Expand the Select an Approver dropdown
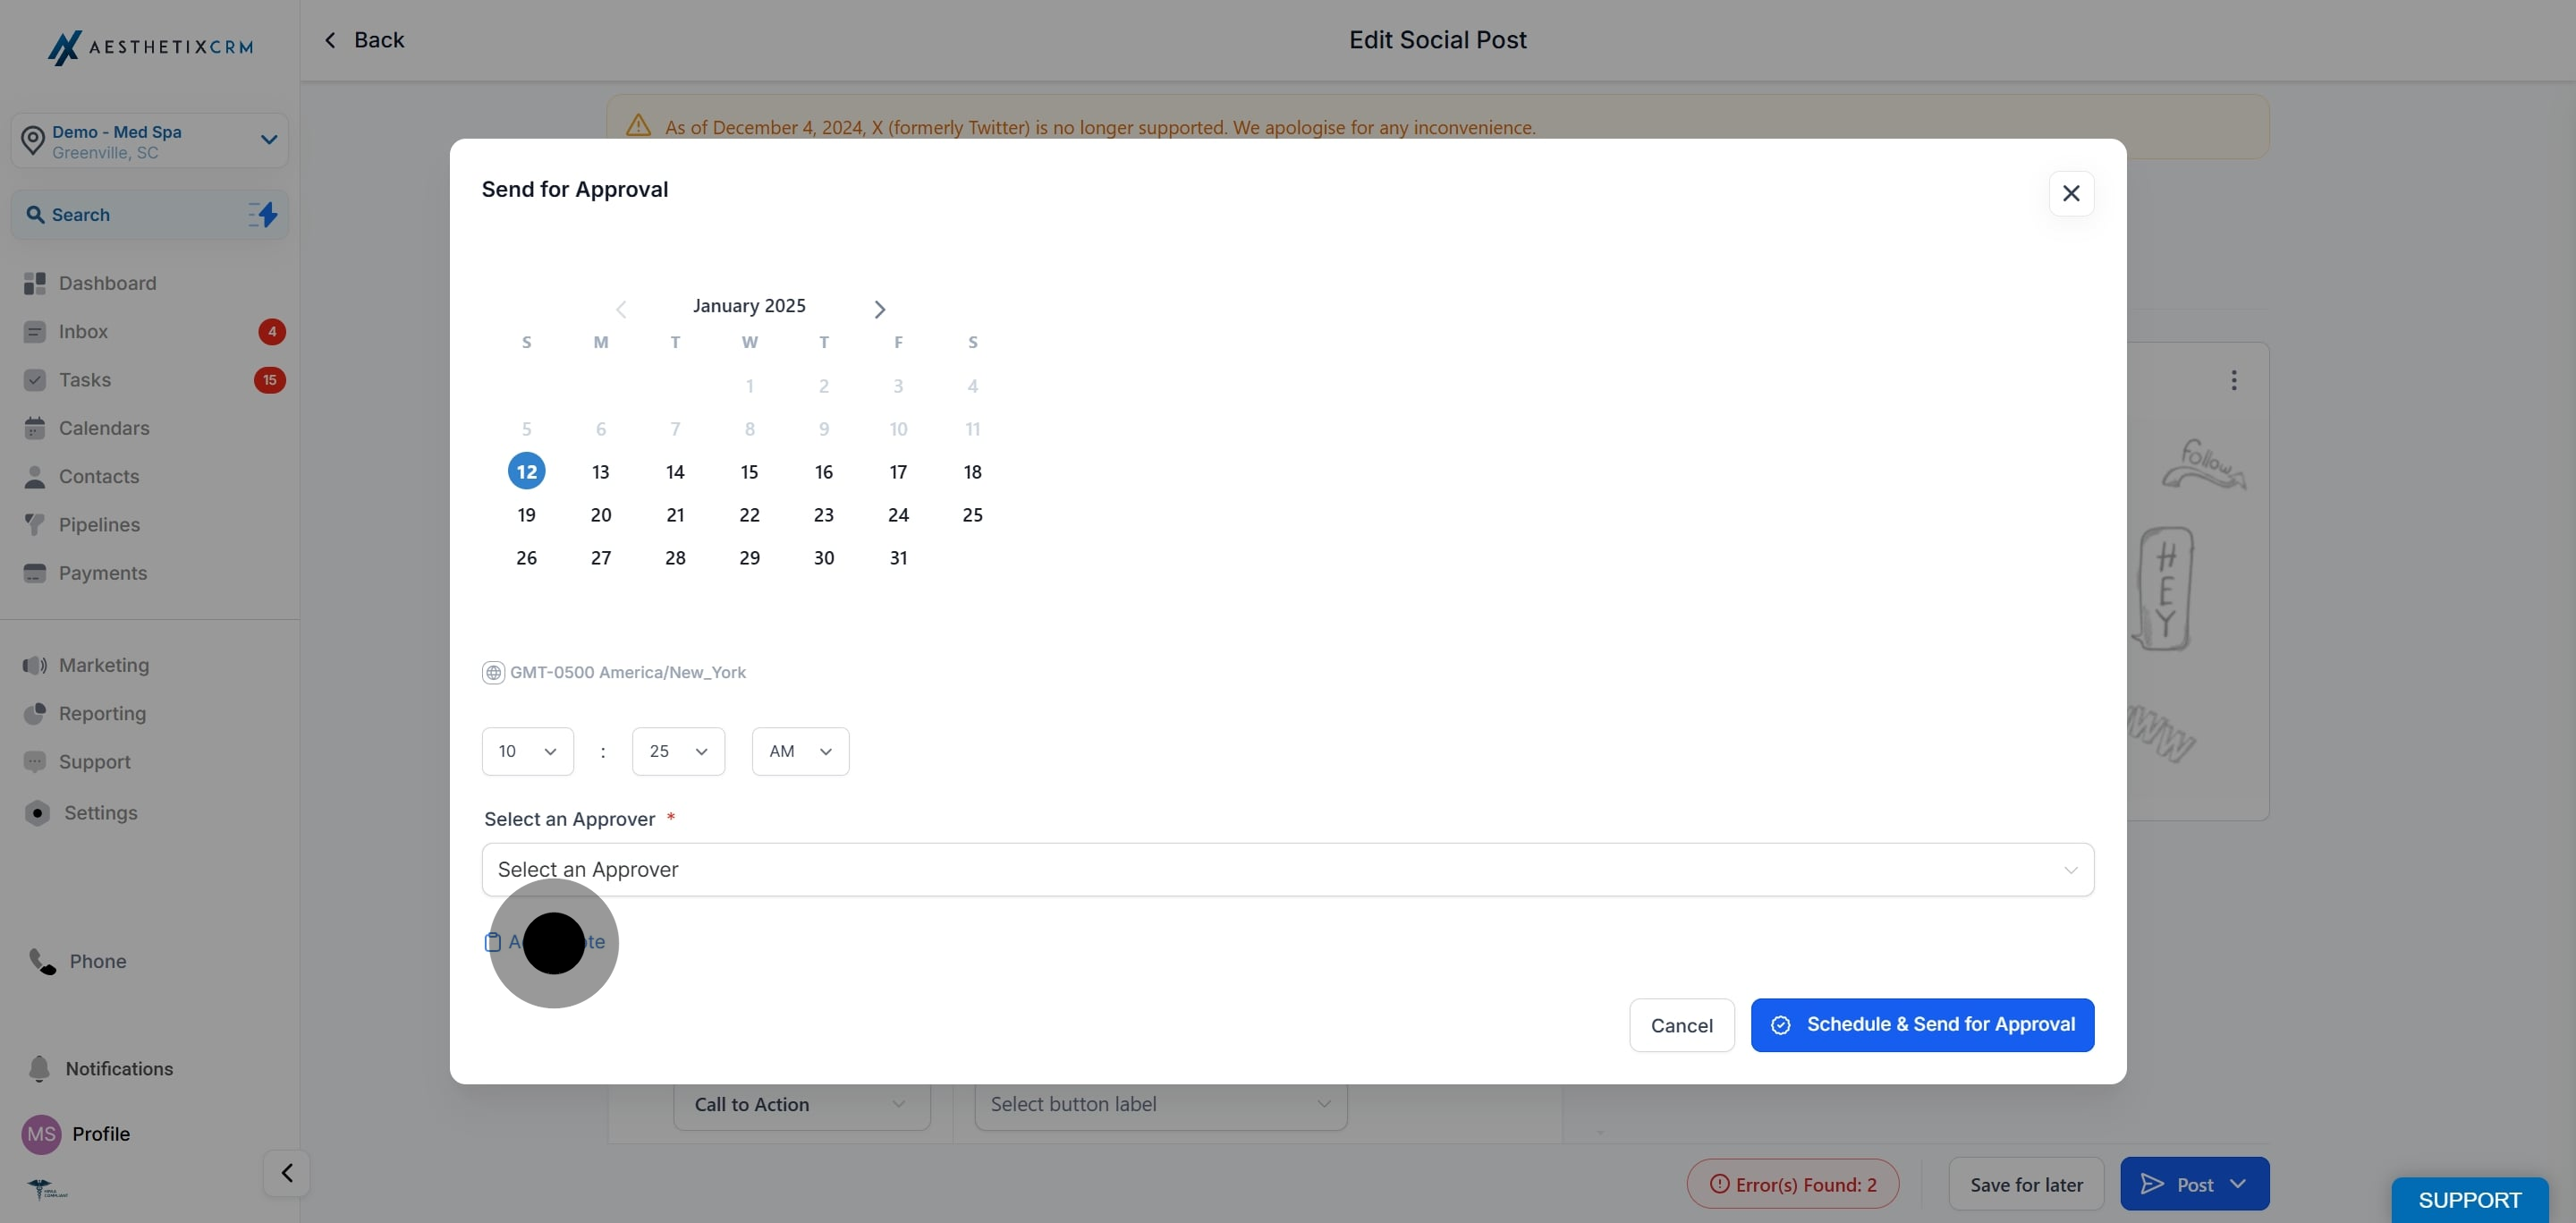The height and width of the screenshot is (1223, 2576). pos(1287,869)
